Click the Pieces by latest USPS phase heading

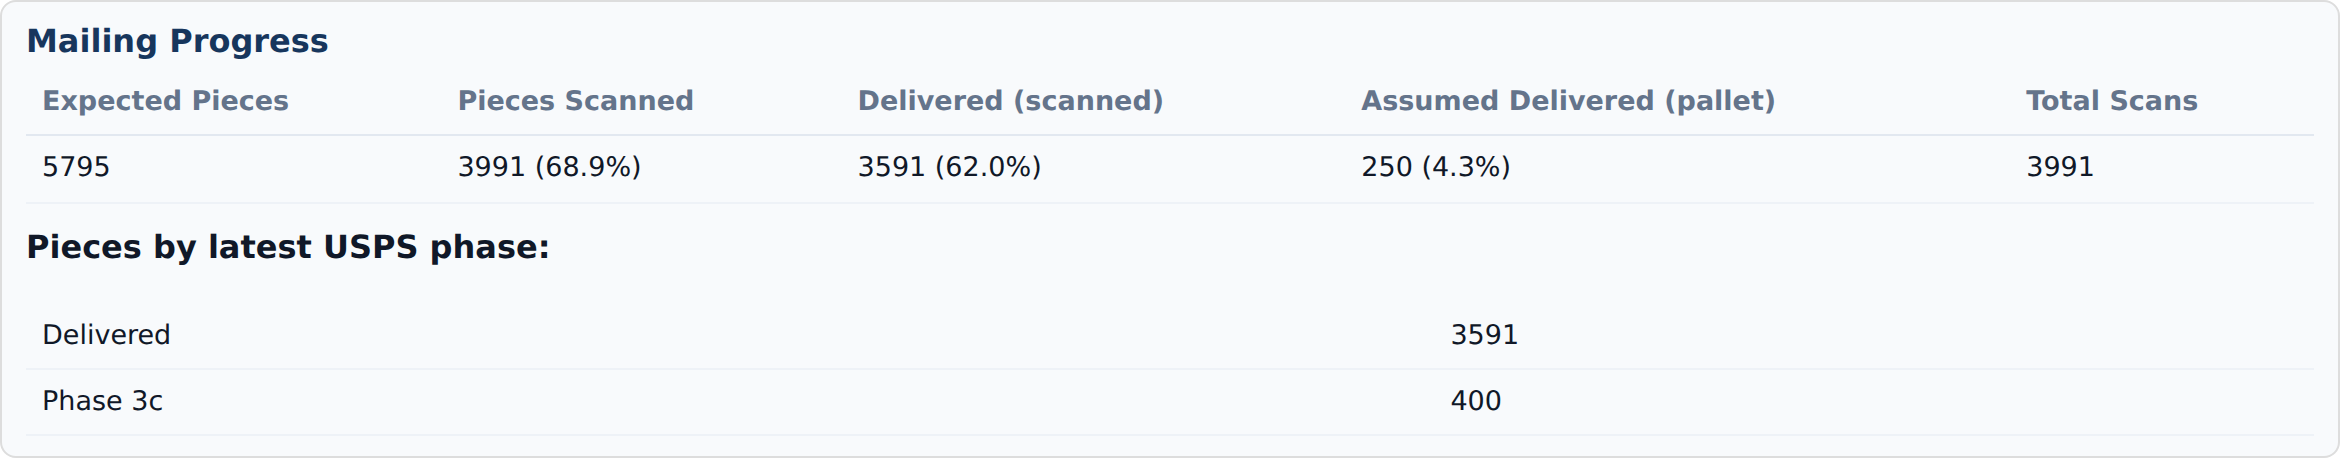click(288, 247)
